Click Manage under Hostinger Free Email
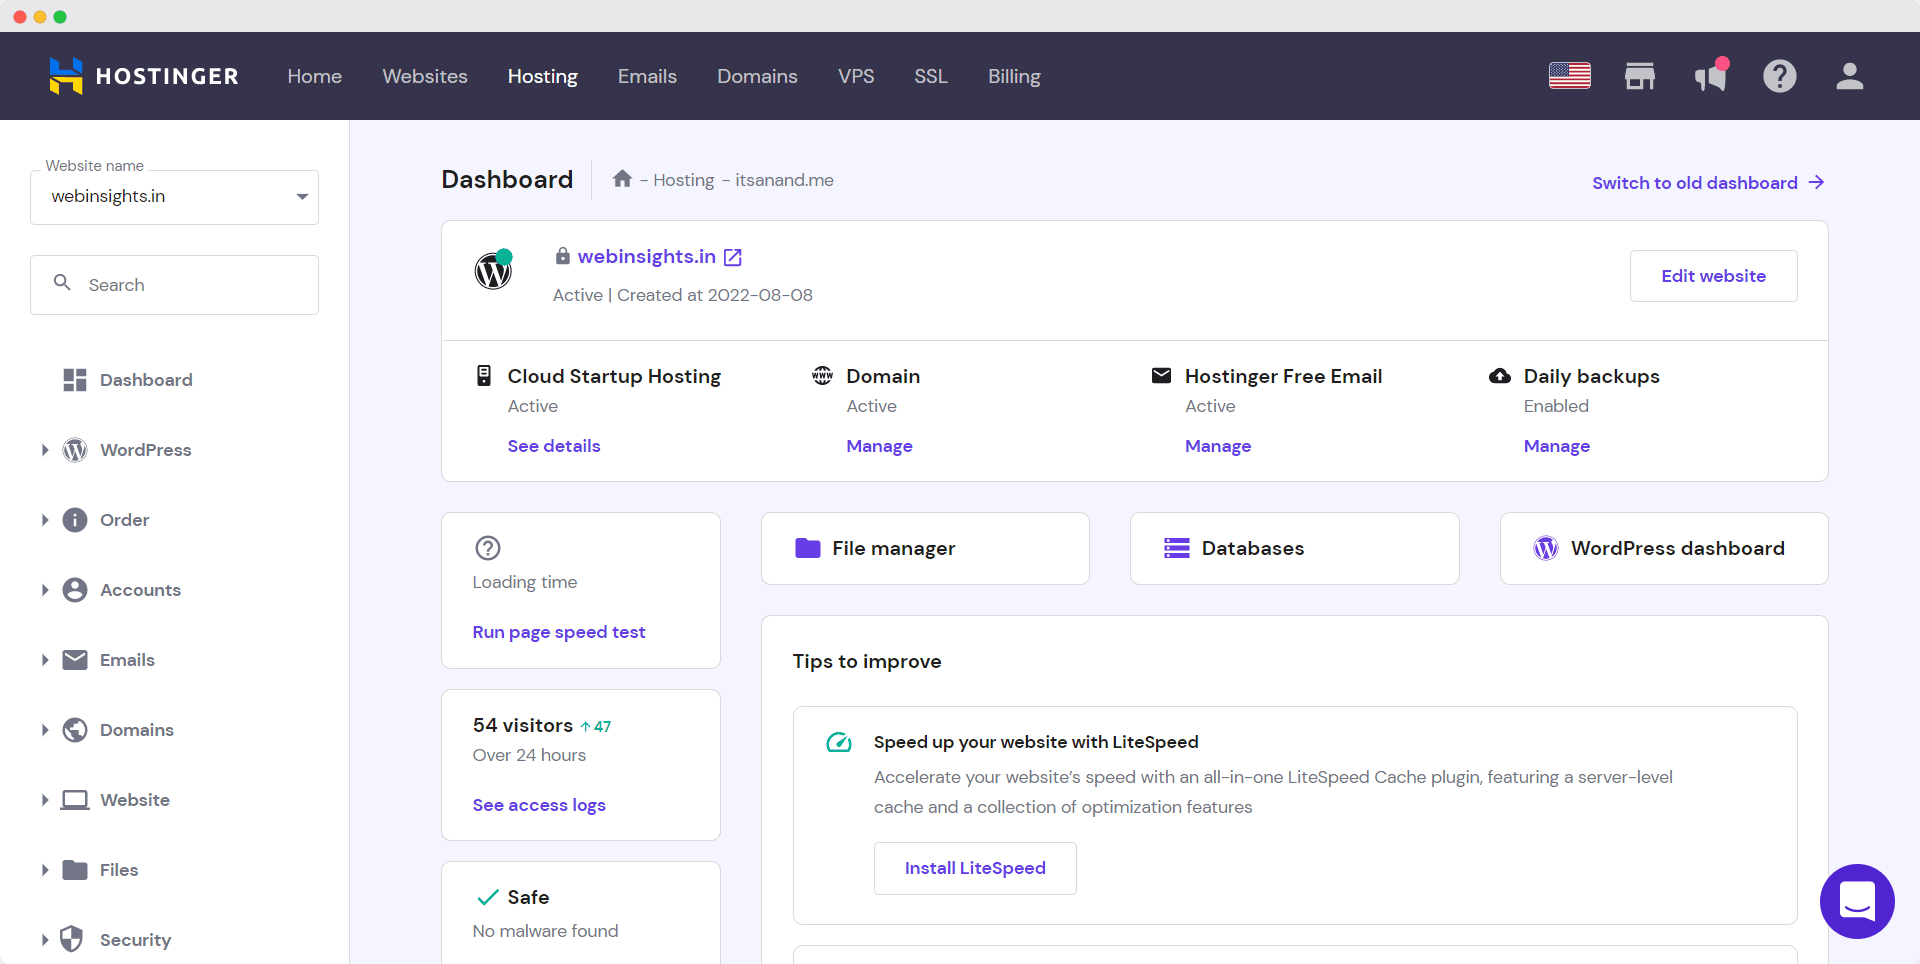 pos(1218,446)
